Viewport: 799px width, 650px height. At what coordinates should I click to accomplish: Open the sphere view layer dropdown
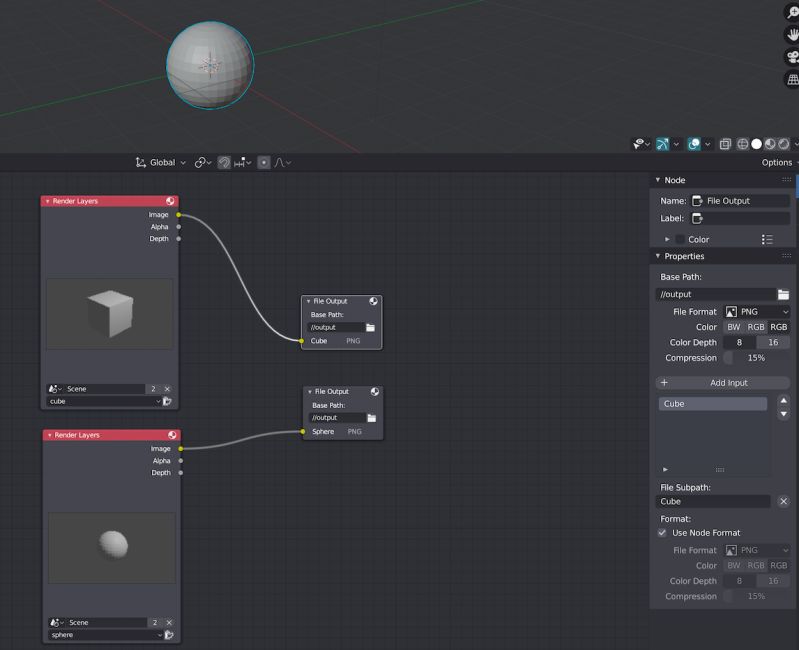pos(106,635)
